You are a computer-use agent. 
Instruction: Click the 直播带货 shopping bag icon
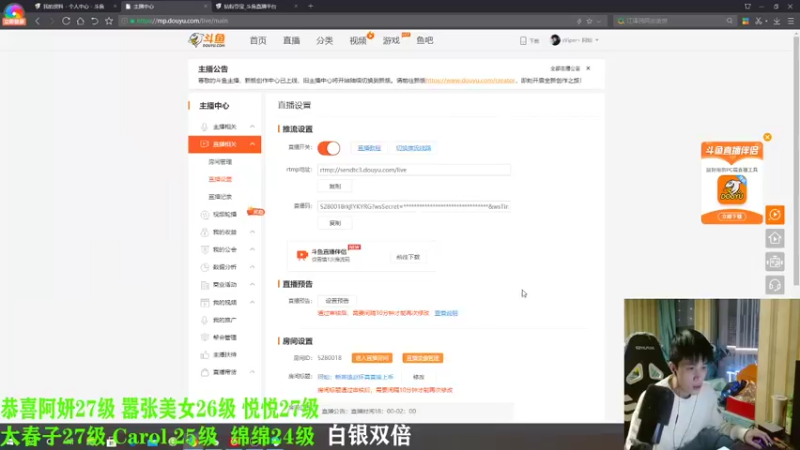pos(205,372)
